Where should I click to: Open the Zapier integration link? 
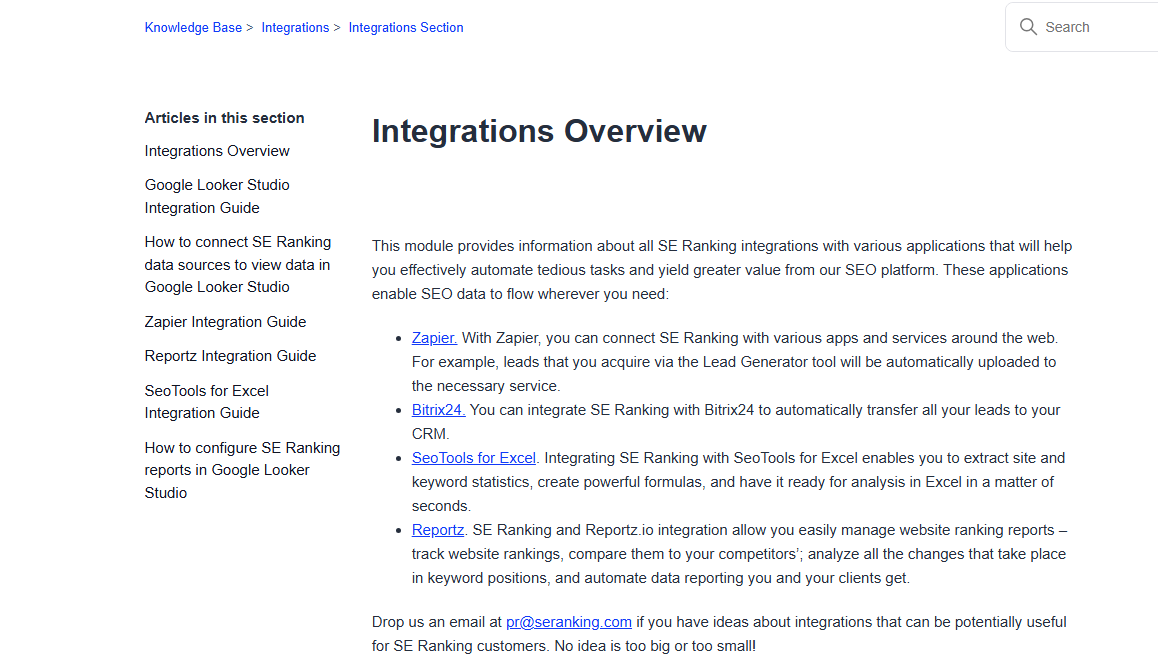[x=433, y=337]
